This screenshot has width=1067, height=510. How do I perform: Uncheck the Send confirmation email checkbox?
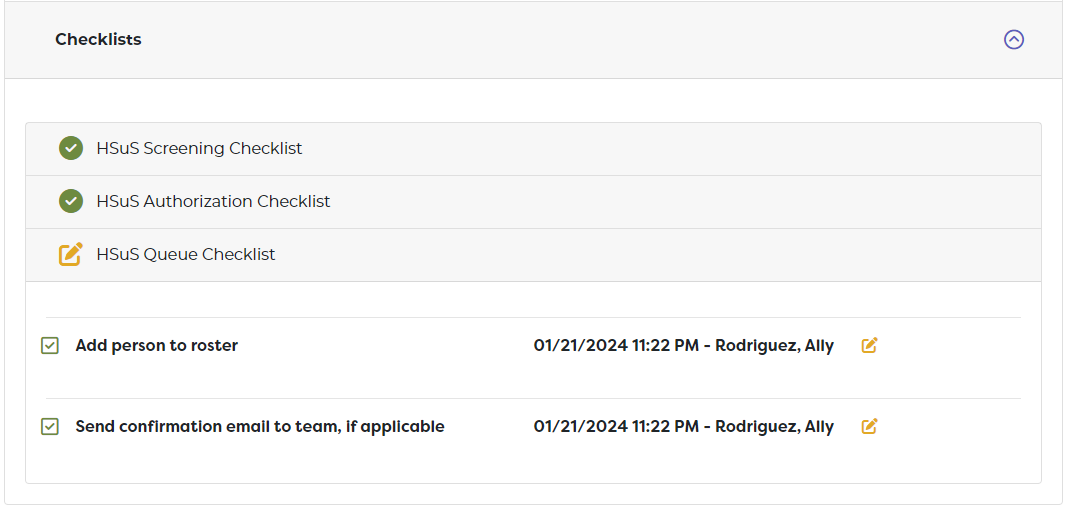click(x=50, y=427)
